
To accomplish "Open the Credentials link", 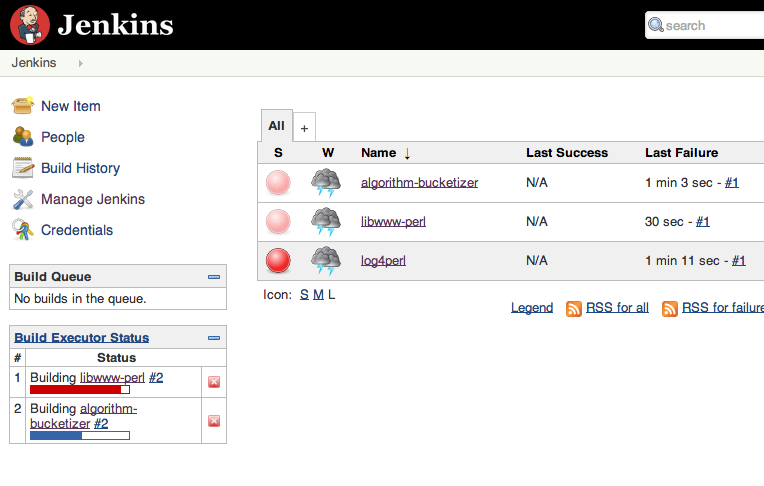I will (77, 230).
